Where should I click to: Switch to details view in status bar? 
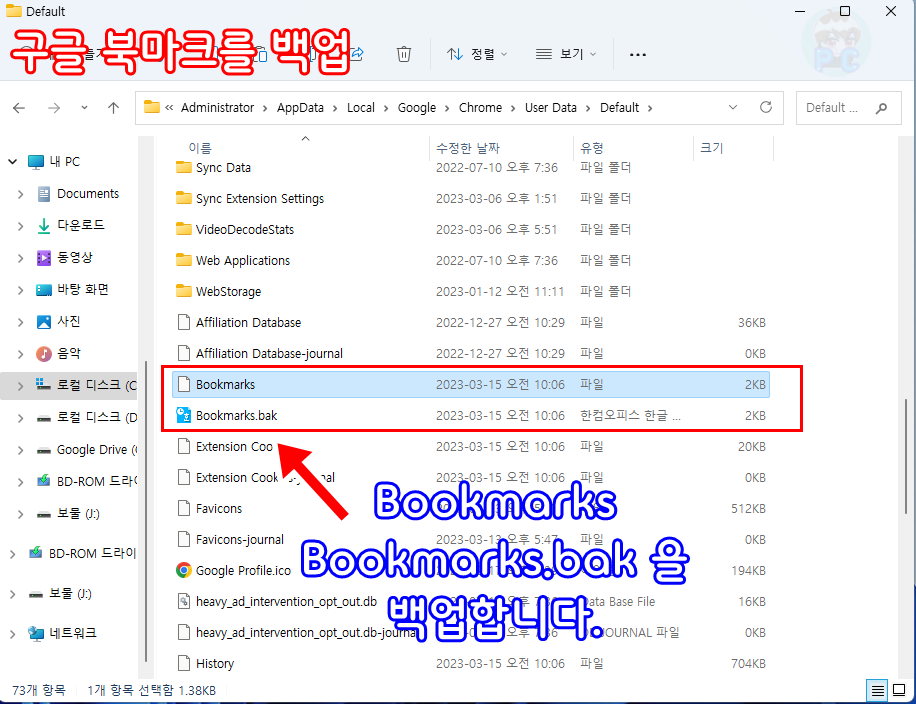[x=877, y=691]
